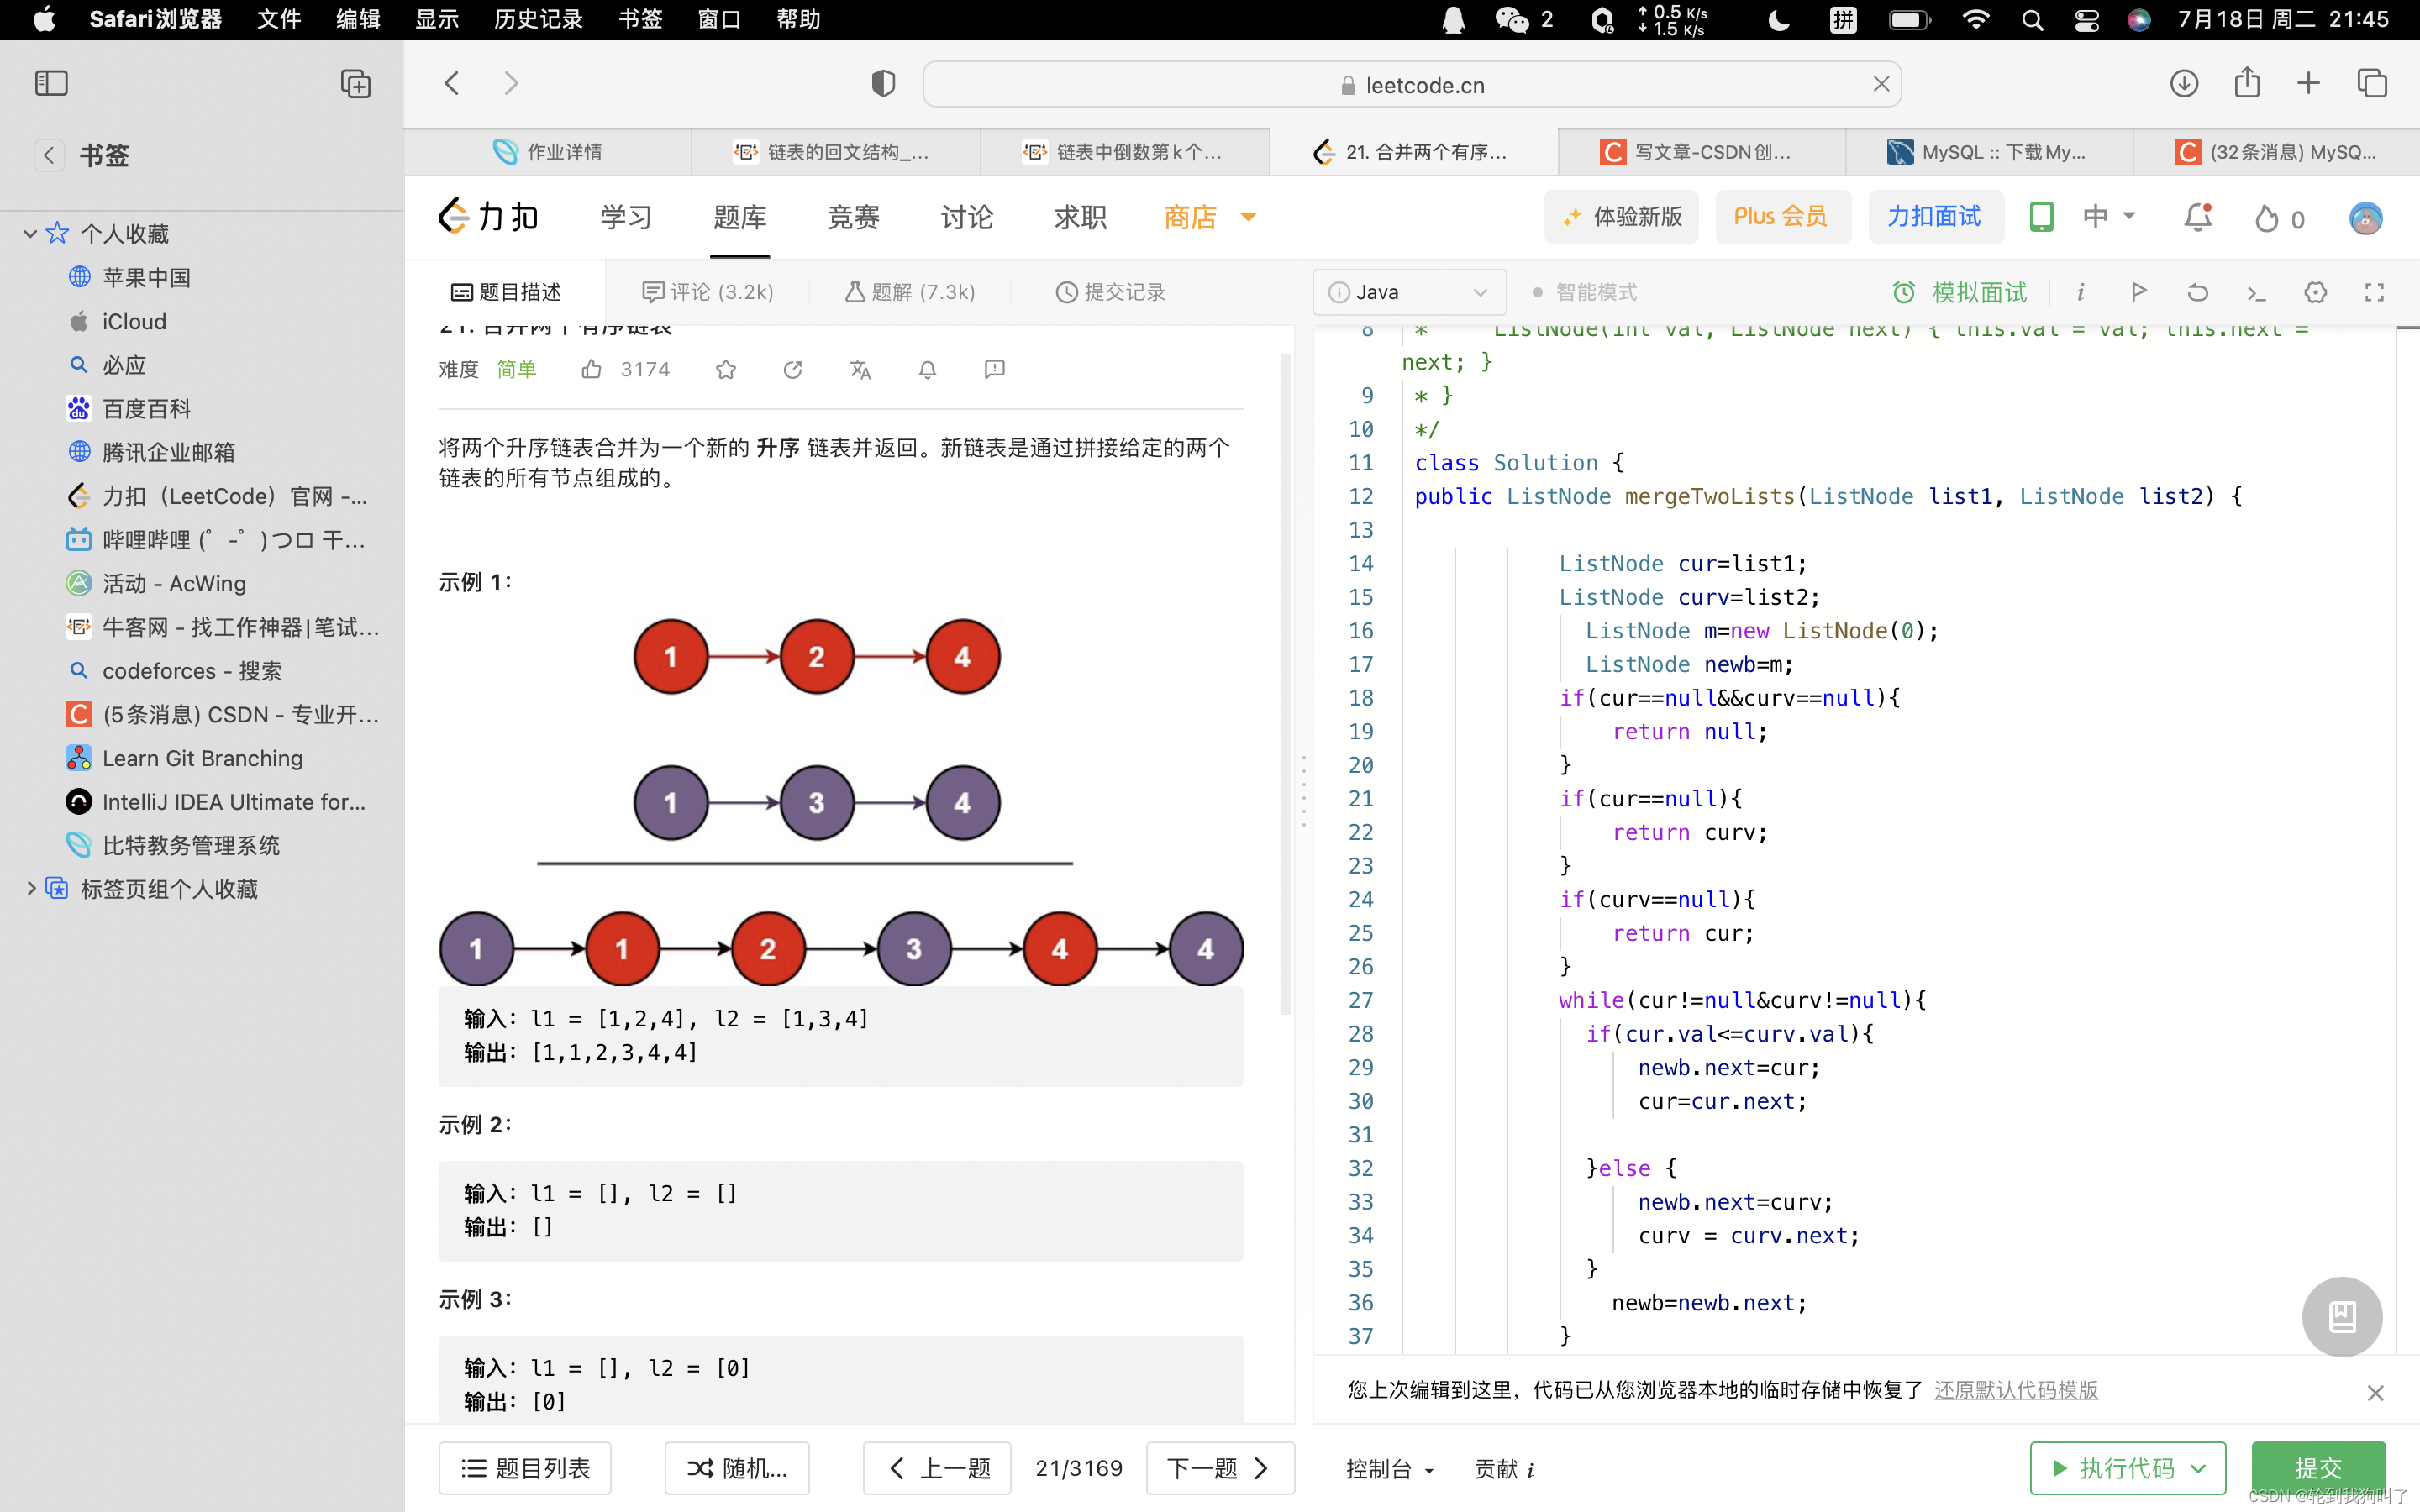Go back with the browser back arrow
Viewport: 2420px width, 1512px height.
tap(452, 83)
